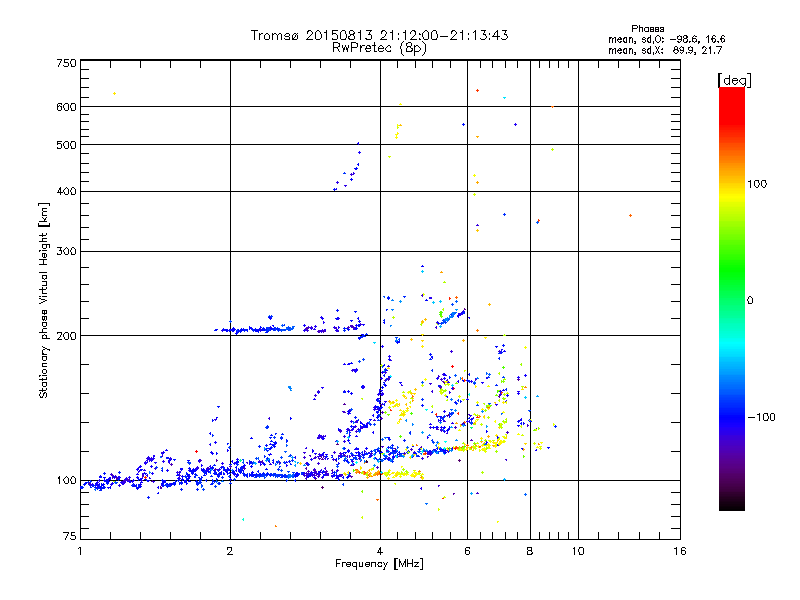Click the "Frequency [MHz]" axis label
The height and width of the screenshot is (600, 800).
click(379, 564)
